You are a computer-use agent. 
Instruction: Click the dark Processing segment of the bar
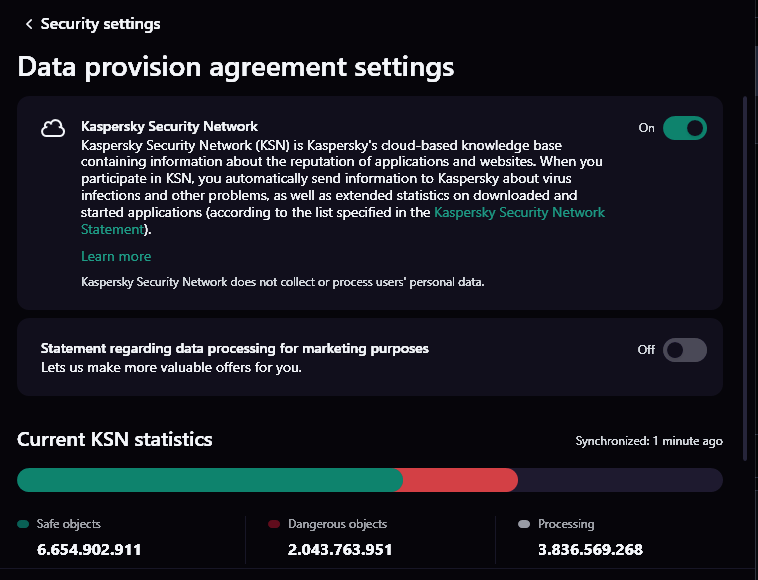(620, 480)
